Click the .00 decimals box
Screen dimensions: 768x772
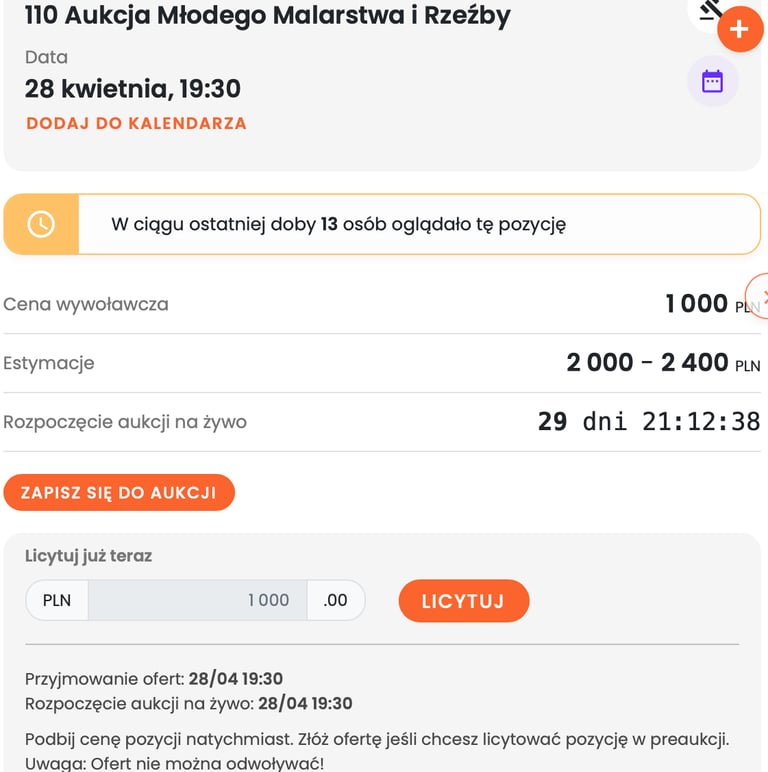tap(335, 600)
